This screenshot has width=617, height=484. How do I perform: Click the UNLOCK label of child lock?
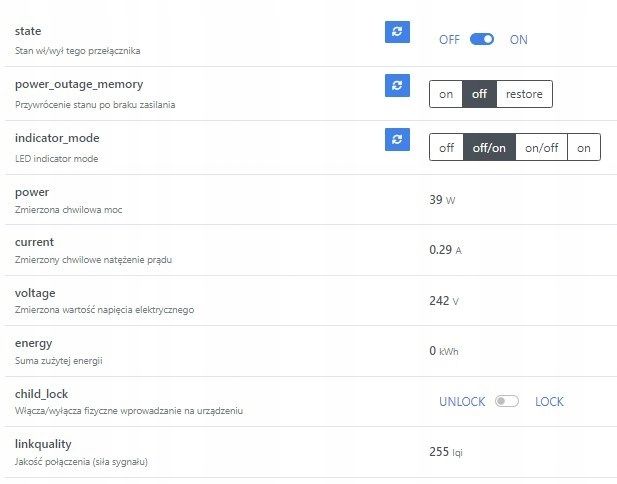pyautogui.click(x=462, y=402)
